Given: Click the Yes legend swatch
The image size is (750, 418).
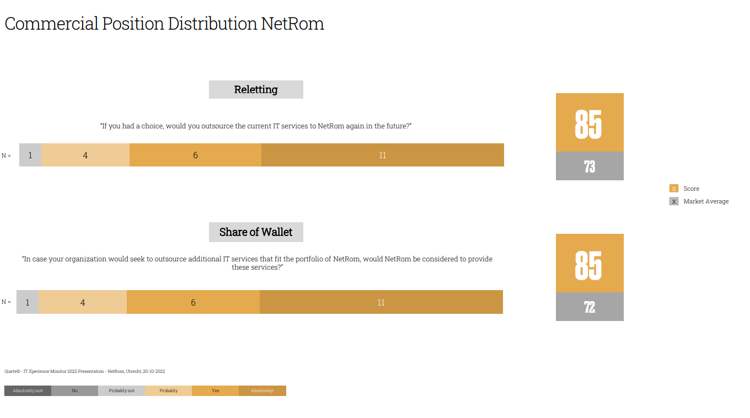Looking at the screenshot, I should pos(215,391).
